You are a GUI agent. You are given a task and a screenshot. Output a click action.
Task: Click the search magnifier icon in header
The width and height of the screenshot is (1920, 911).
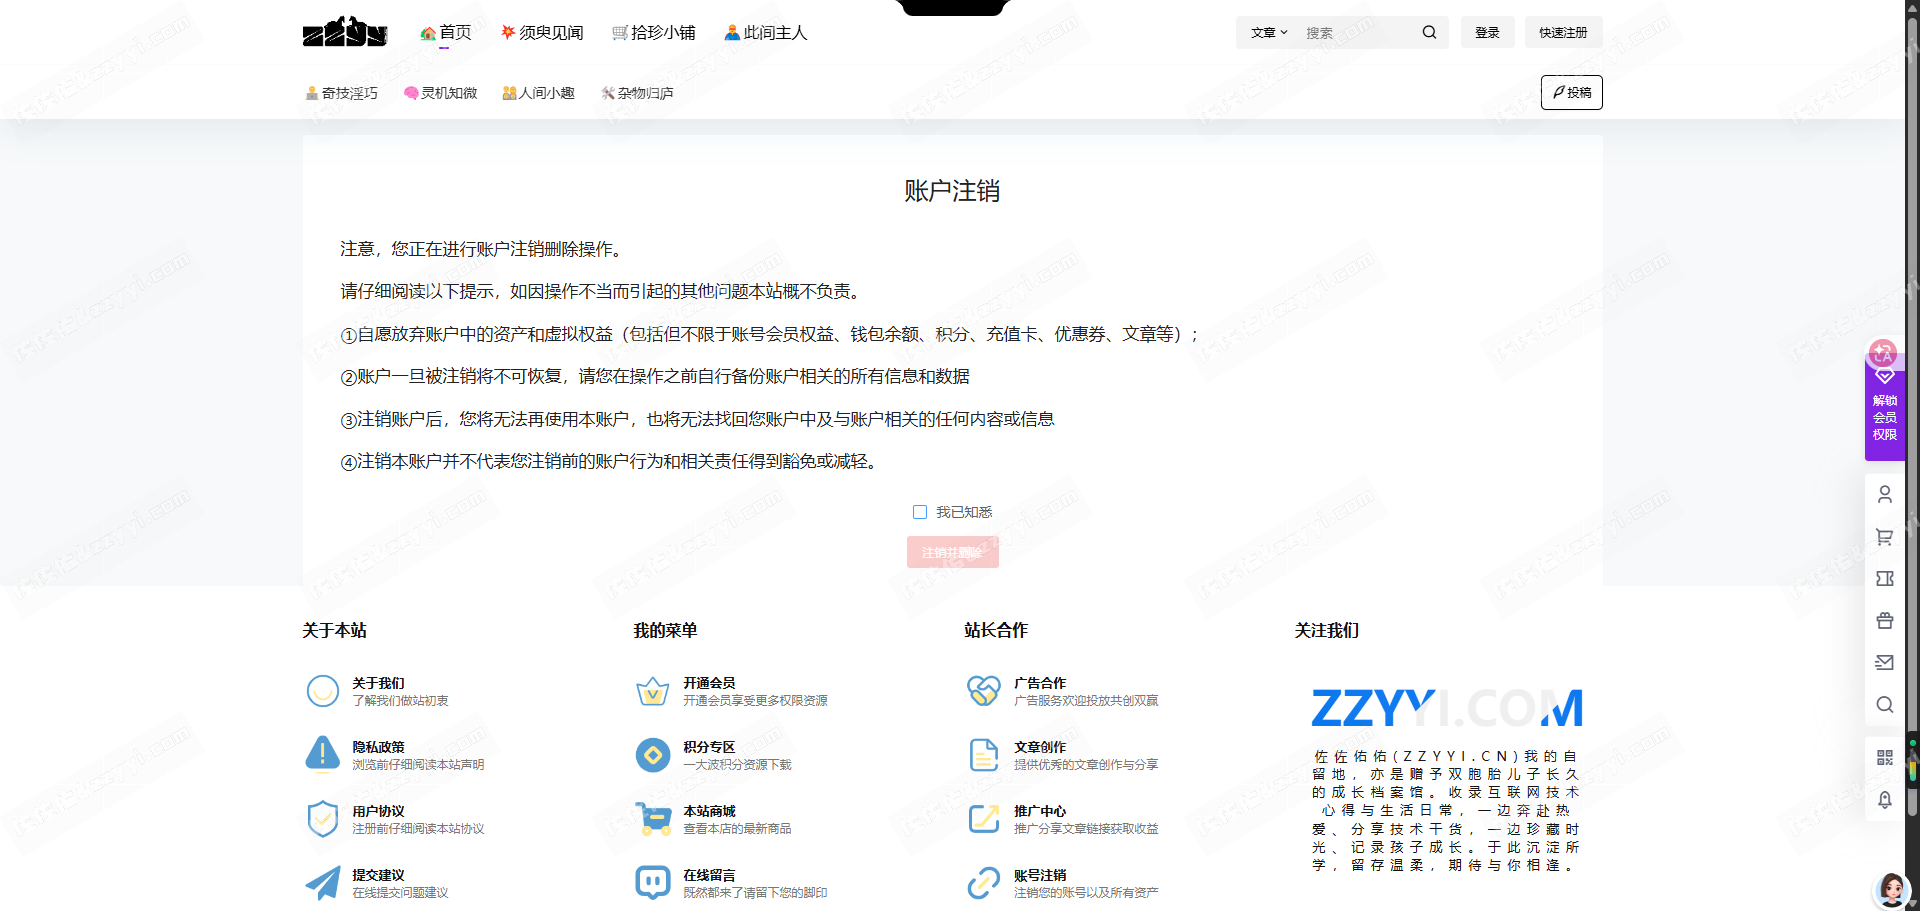[1429, 32]
